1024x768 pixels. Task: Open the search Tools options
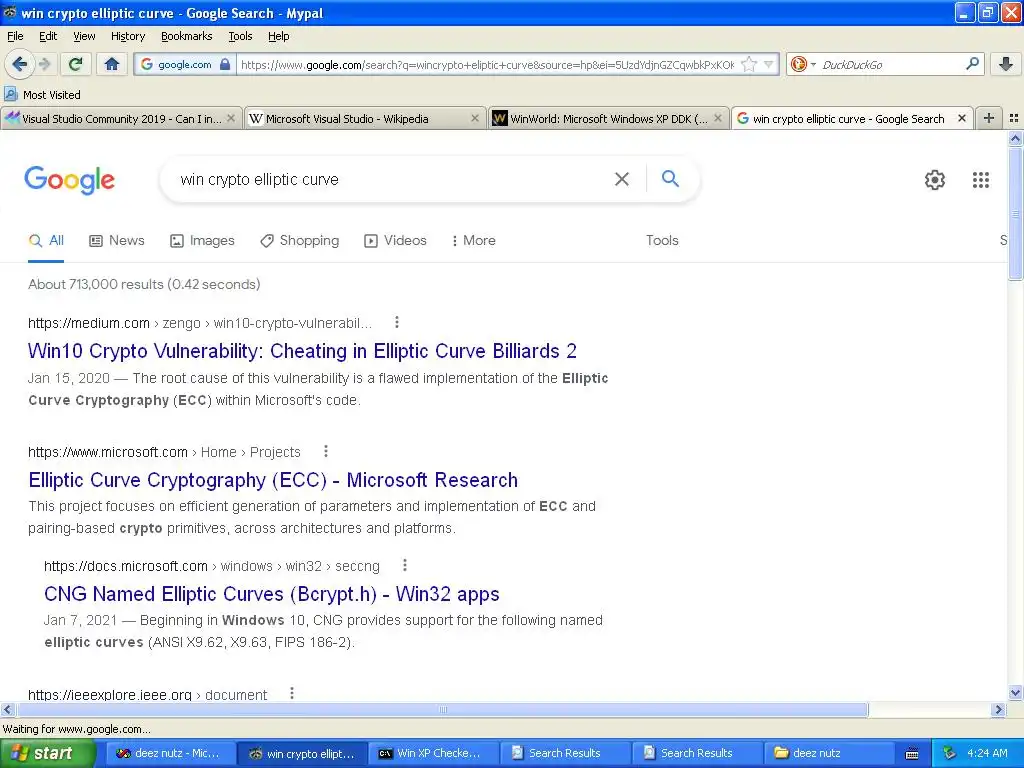(662, 240)
